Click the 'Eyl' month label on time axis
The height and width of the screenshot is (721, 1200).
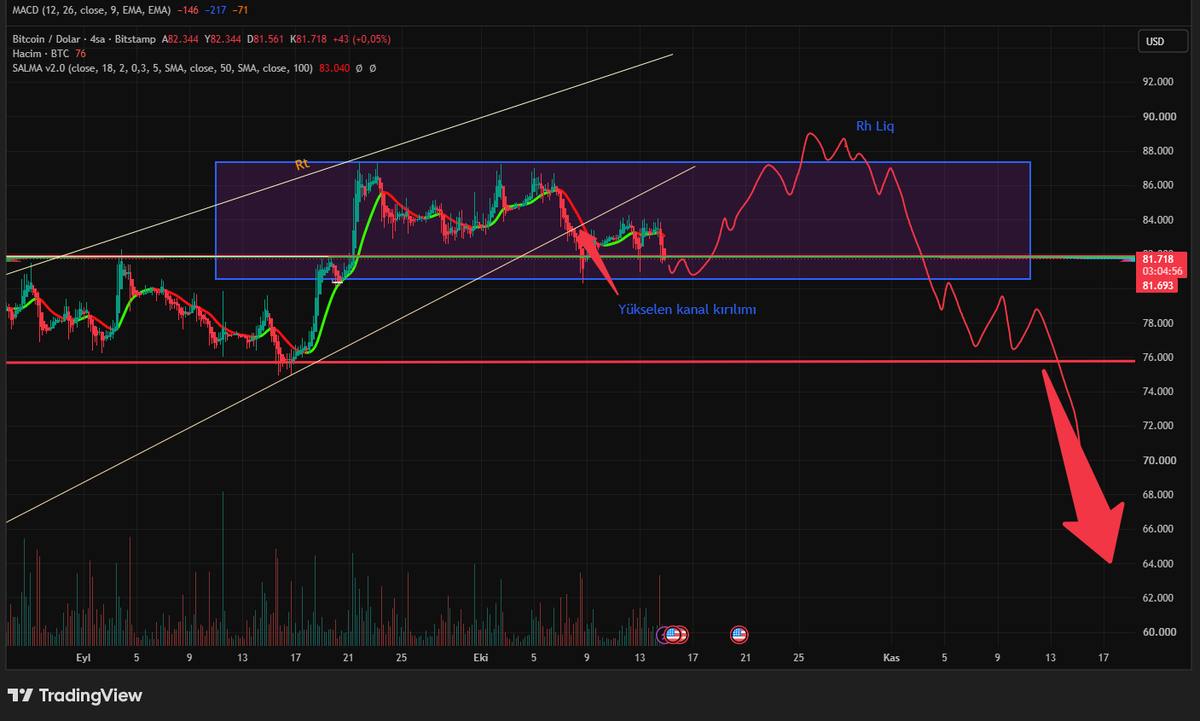[84, 658]
